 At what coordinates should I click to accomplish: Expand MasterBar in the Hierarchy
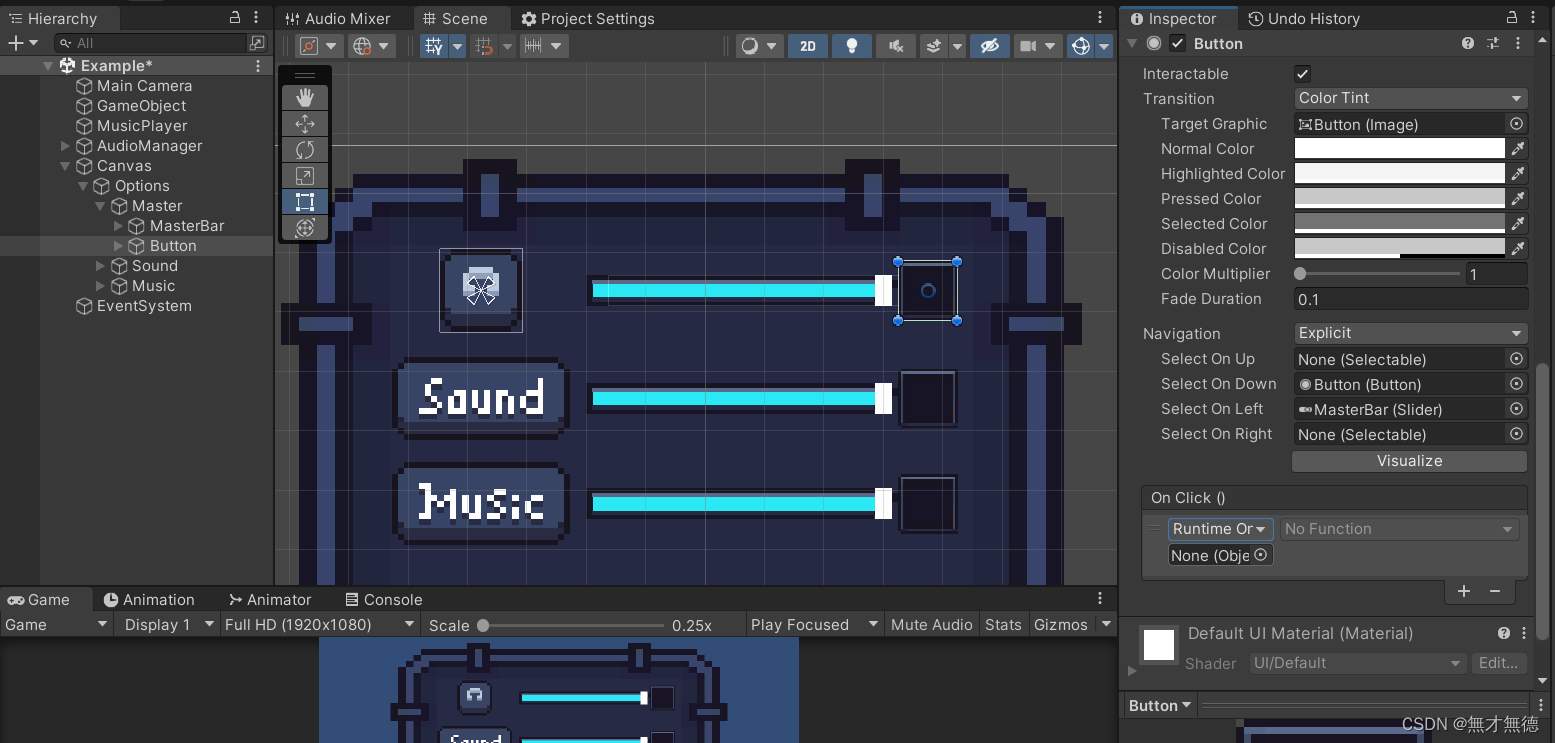point(119,226)
